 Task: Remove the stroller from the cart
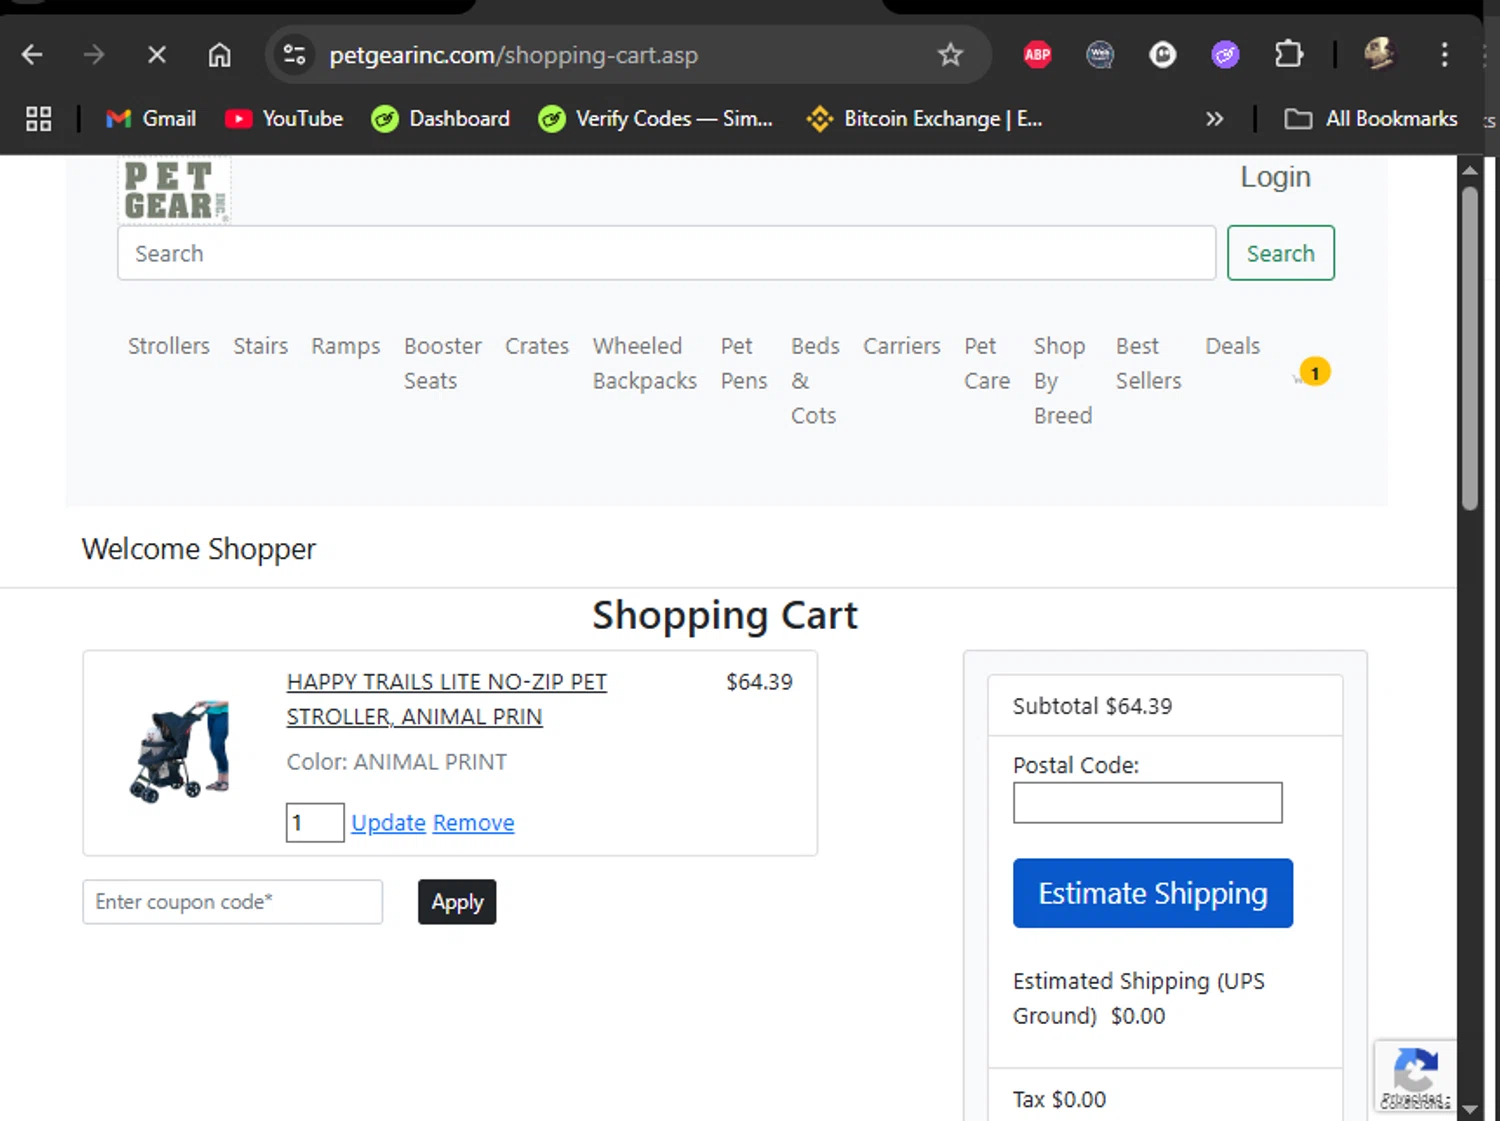coord(473,823)
